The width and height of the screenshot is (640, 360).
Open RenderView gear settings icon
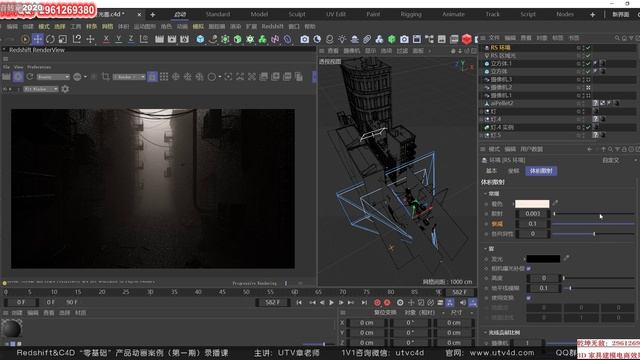point(65,89)
